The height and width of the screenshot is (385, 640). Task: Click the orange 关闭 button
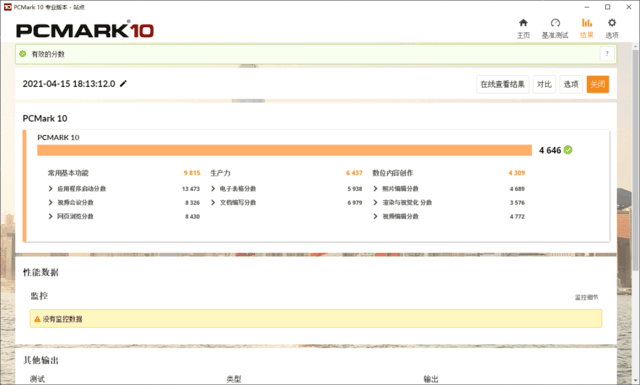tap(598, 84)
